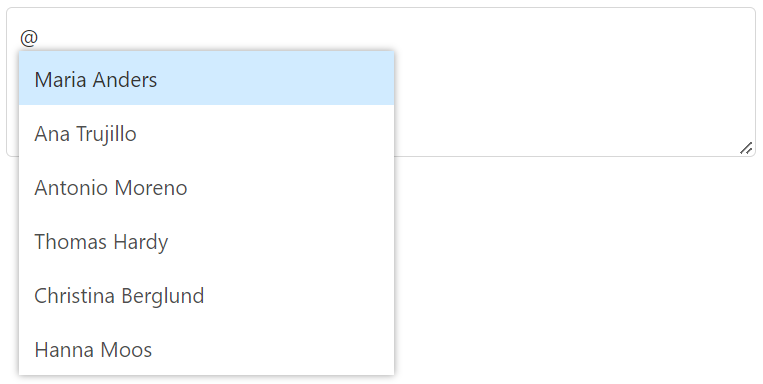The width and height of the screenshot is (763, 384).
Task: Select Christina Berglund suggestion
Action: tap(206, 294)
